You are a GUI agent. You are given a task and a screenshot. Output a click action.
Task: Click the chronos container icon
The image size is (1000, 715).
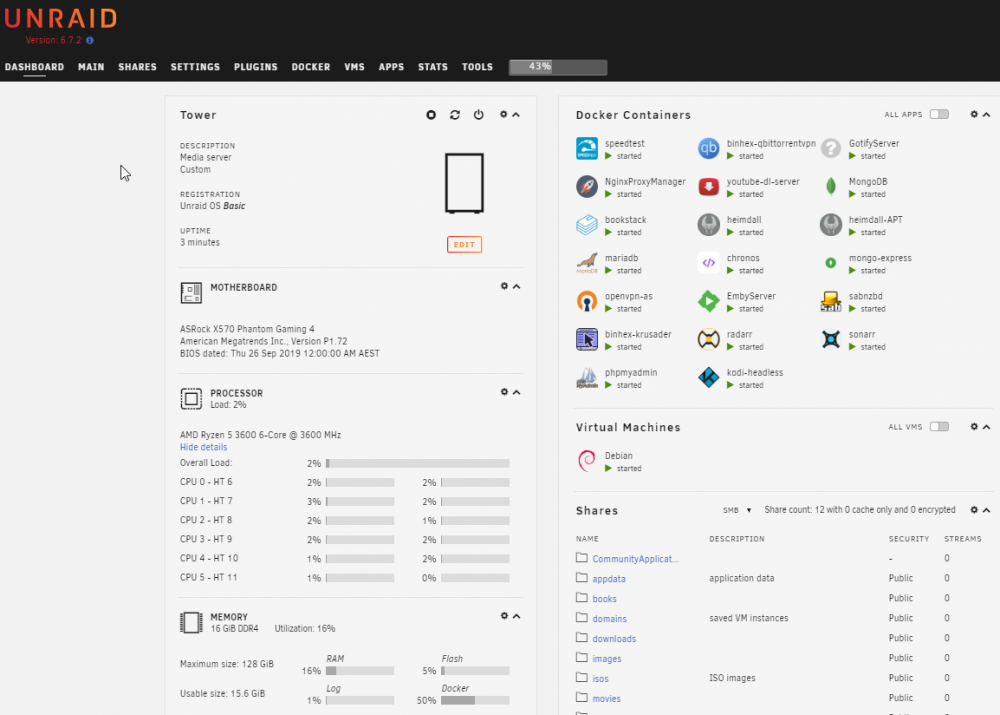709,263
